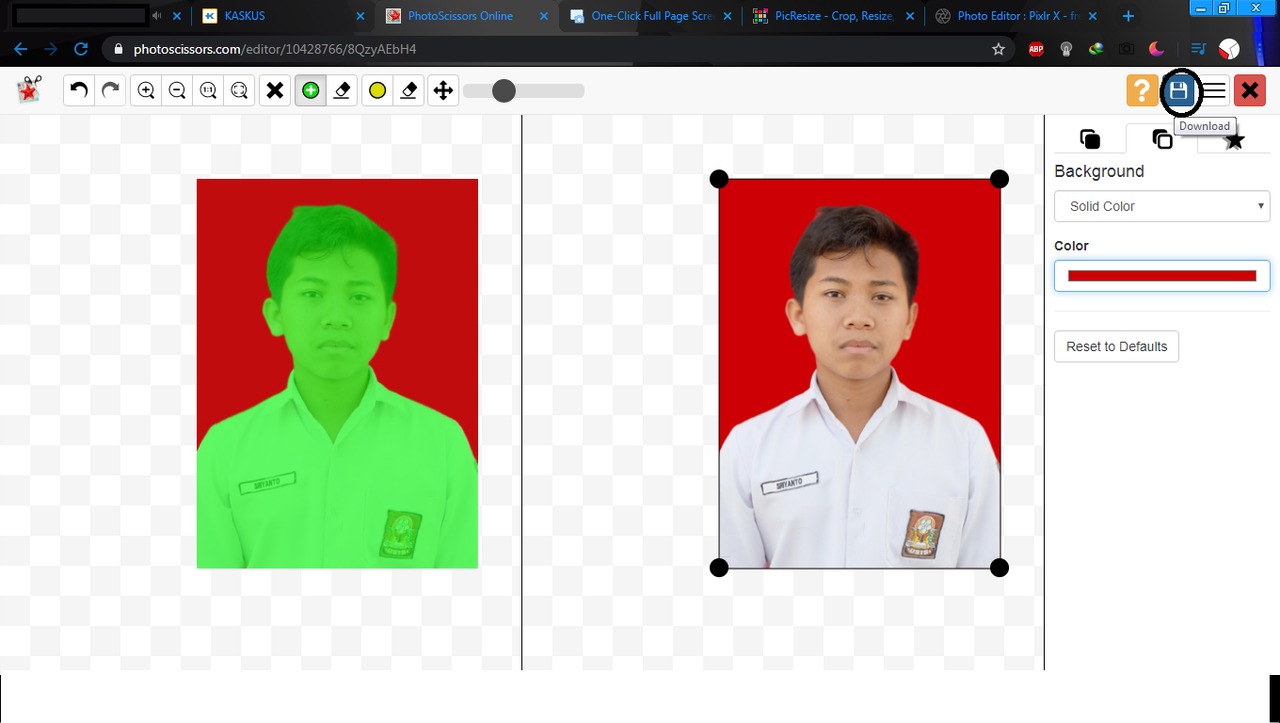Viewport: 1280px width, 723px height.
Task: Click the result photo with red background
Action: point(859,373)
